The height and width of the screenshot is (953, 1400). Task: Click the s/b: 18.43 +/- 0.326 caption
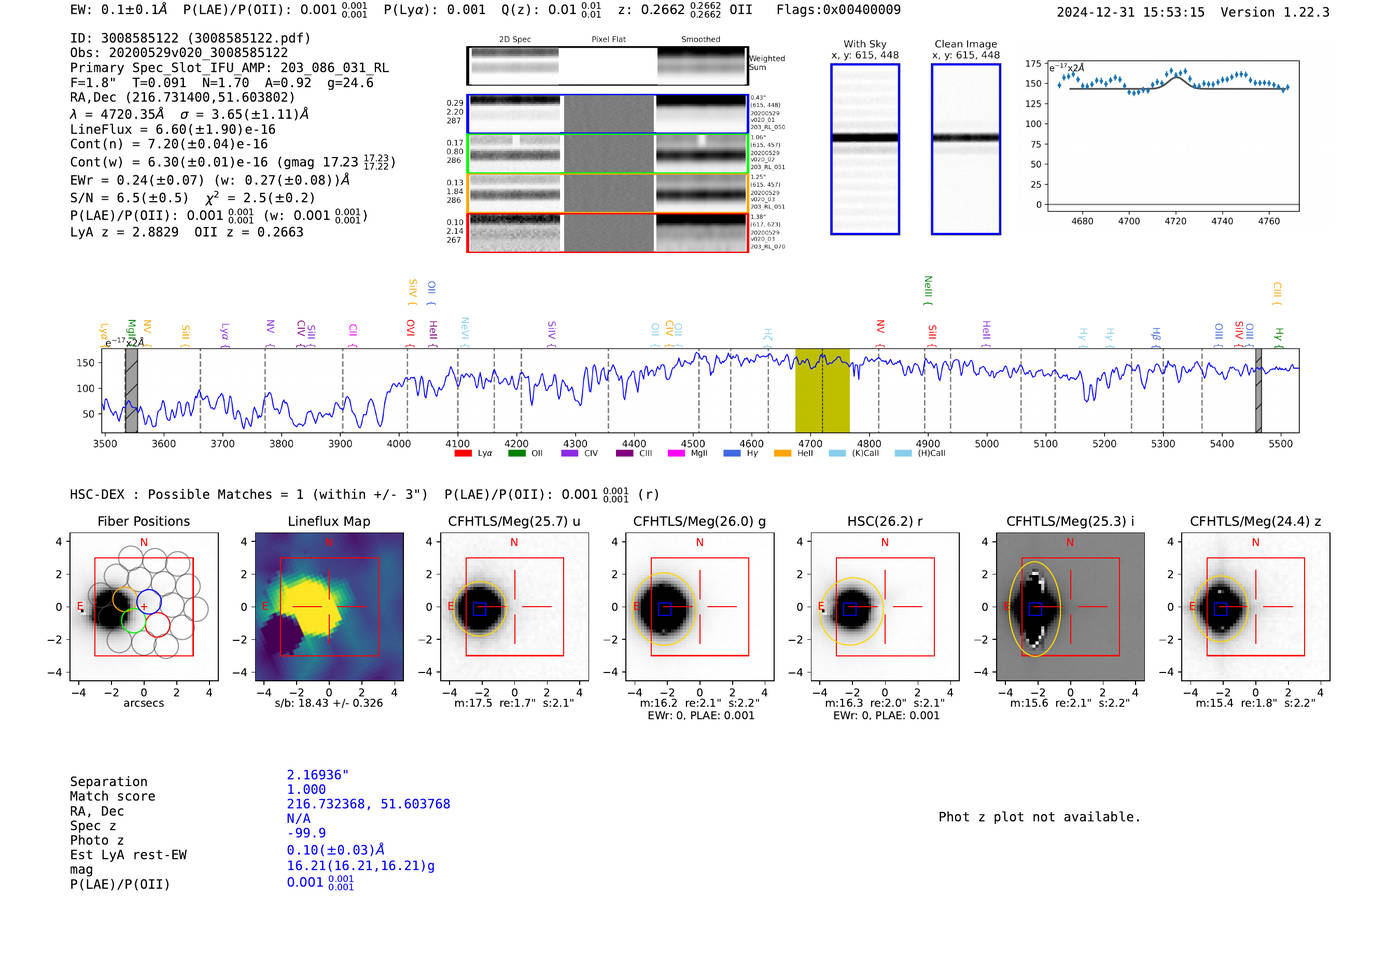click(329, 703)
